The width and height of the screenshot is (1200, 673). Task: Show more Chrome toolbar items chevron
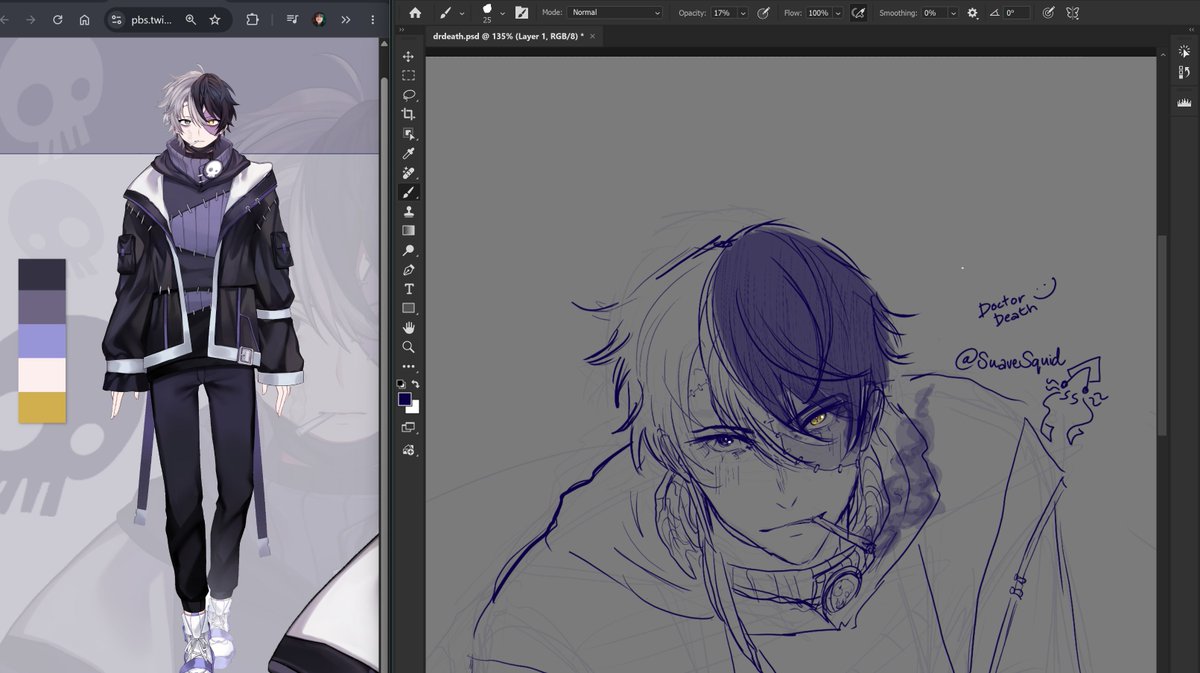[346, 19]
